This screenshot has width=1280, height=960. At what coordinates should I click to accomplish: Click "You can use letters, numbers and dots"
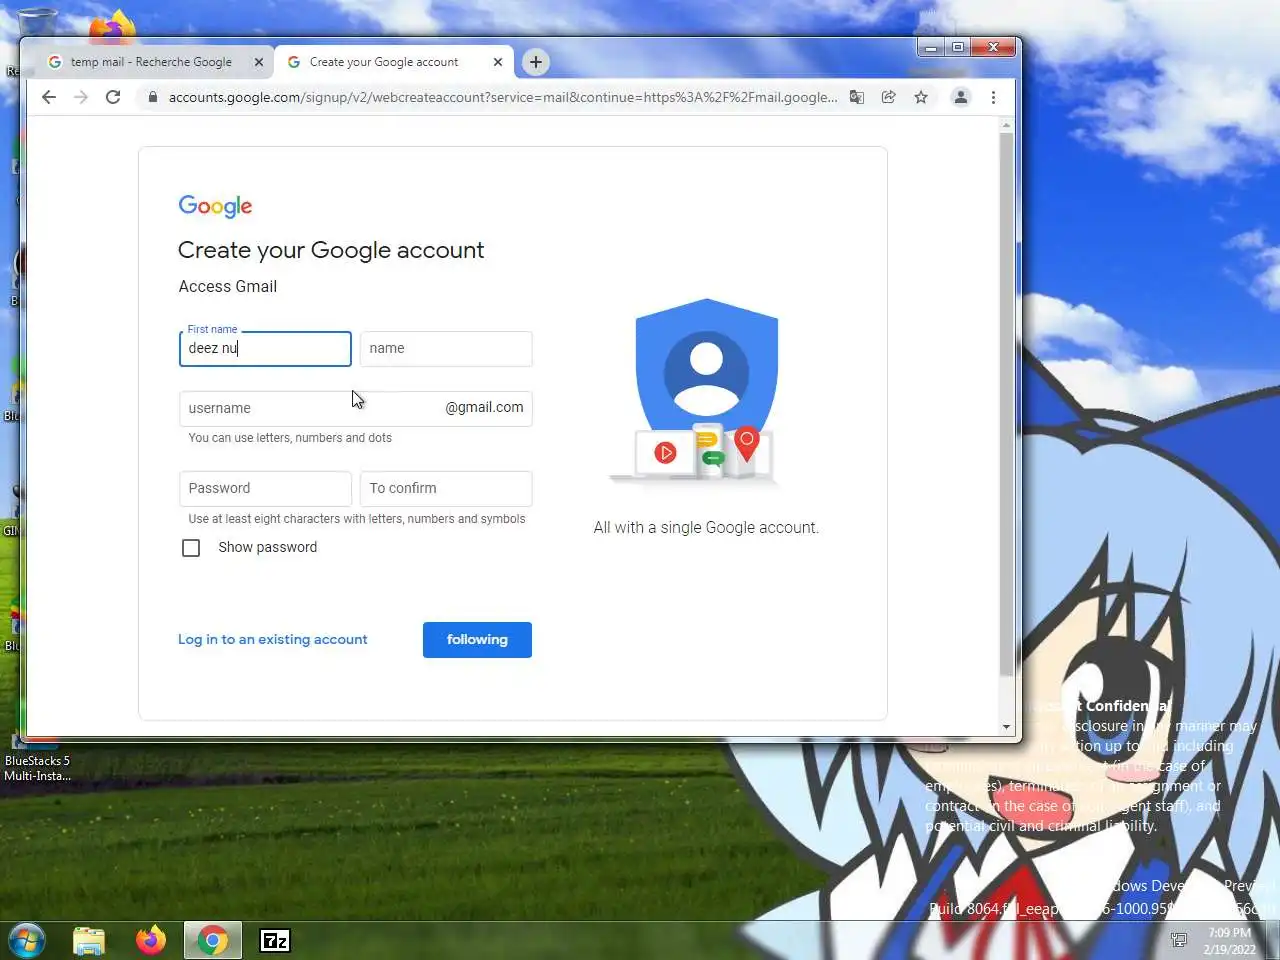coord(290,438)
